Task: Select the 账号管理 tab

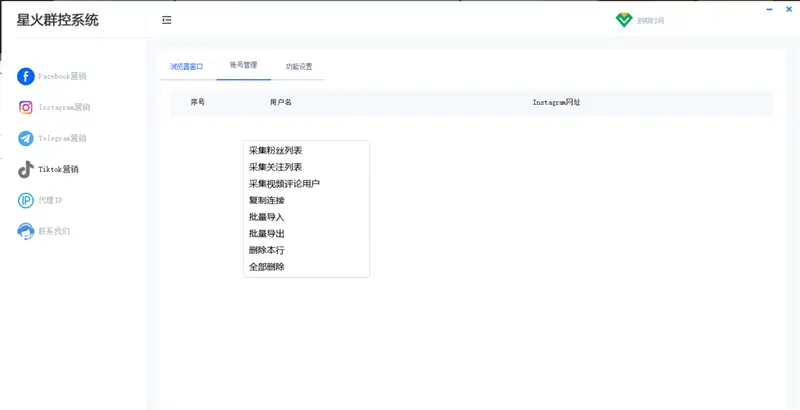Action: tap(243, 65)
